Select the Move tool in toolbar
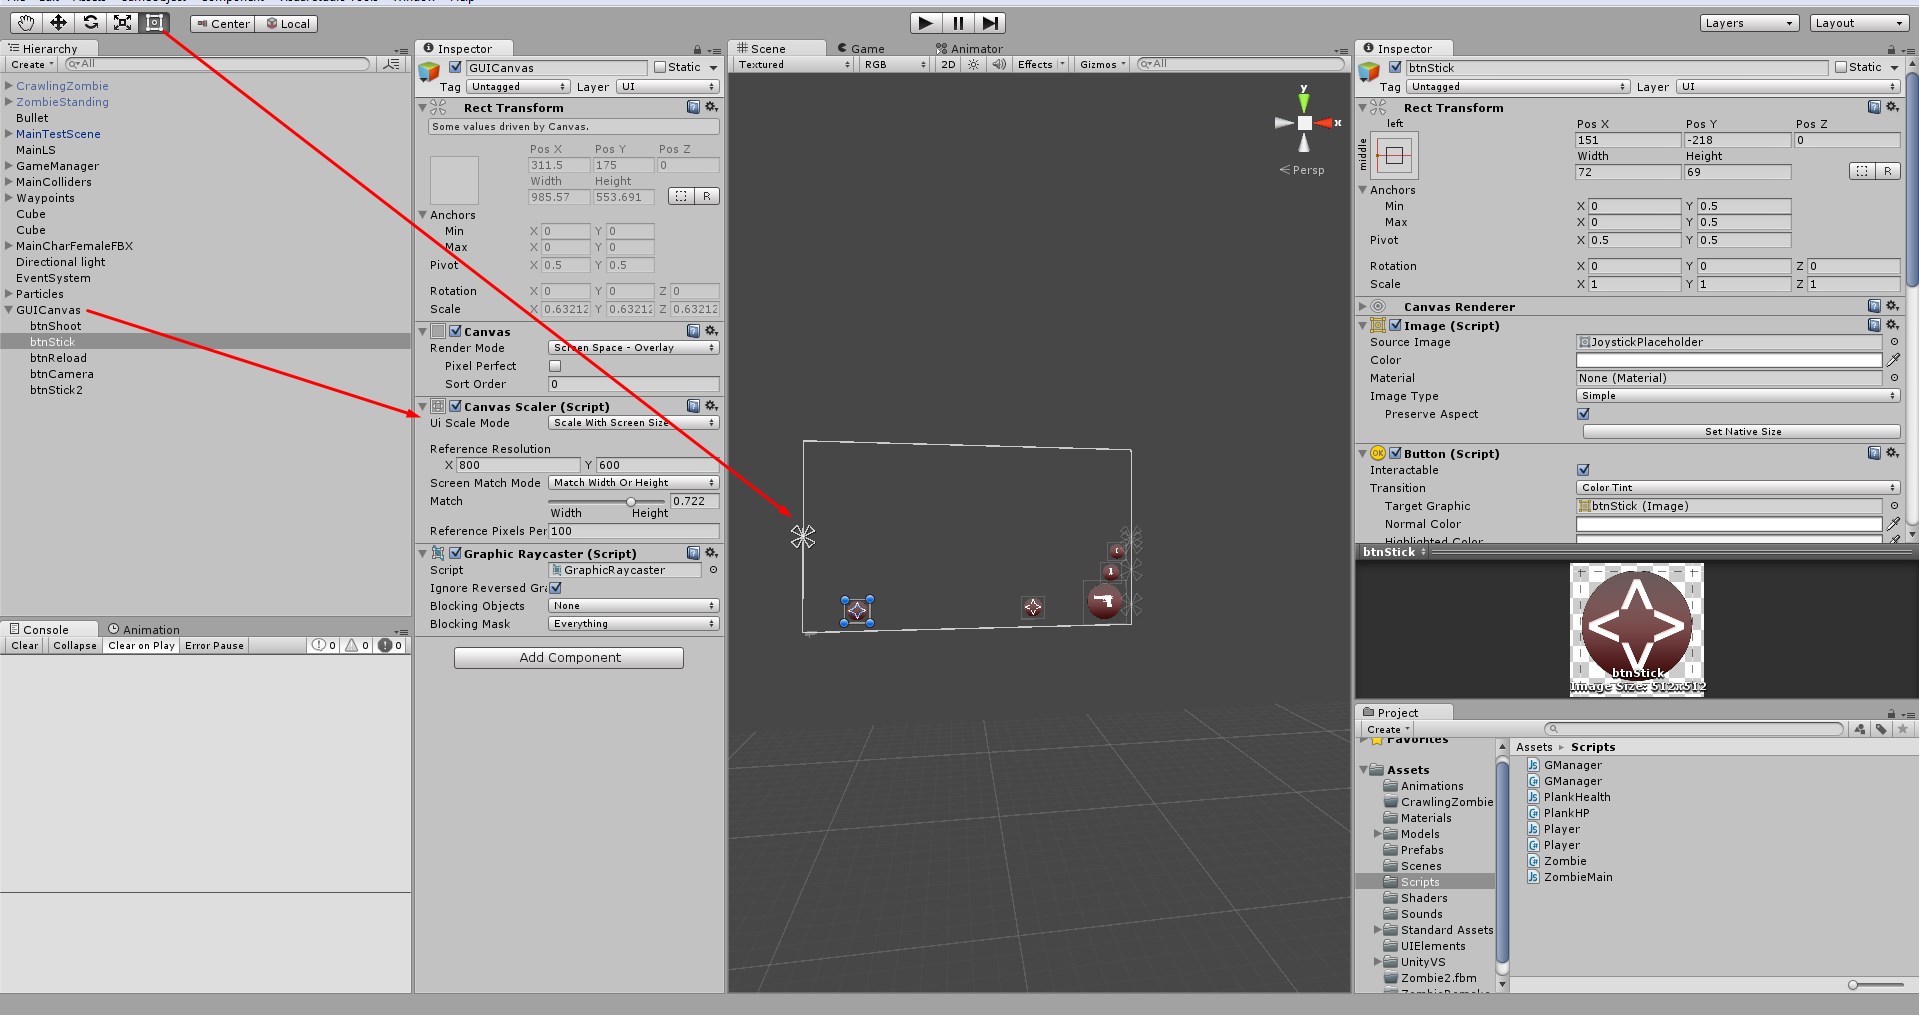Image resolution: width=1919 pixels, height=1015 pixels. [58, 22]
